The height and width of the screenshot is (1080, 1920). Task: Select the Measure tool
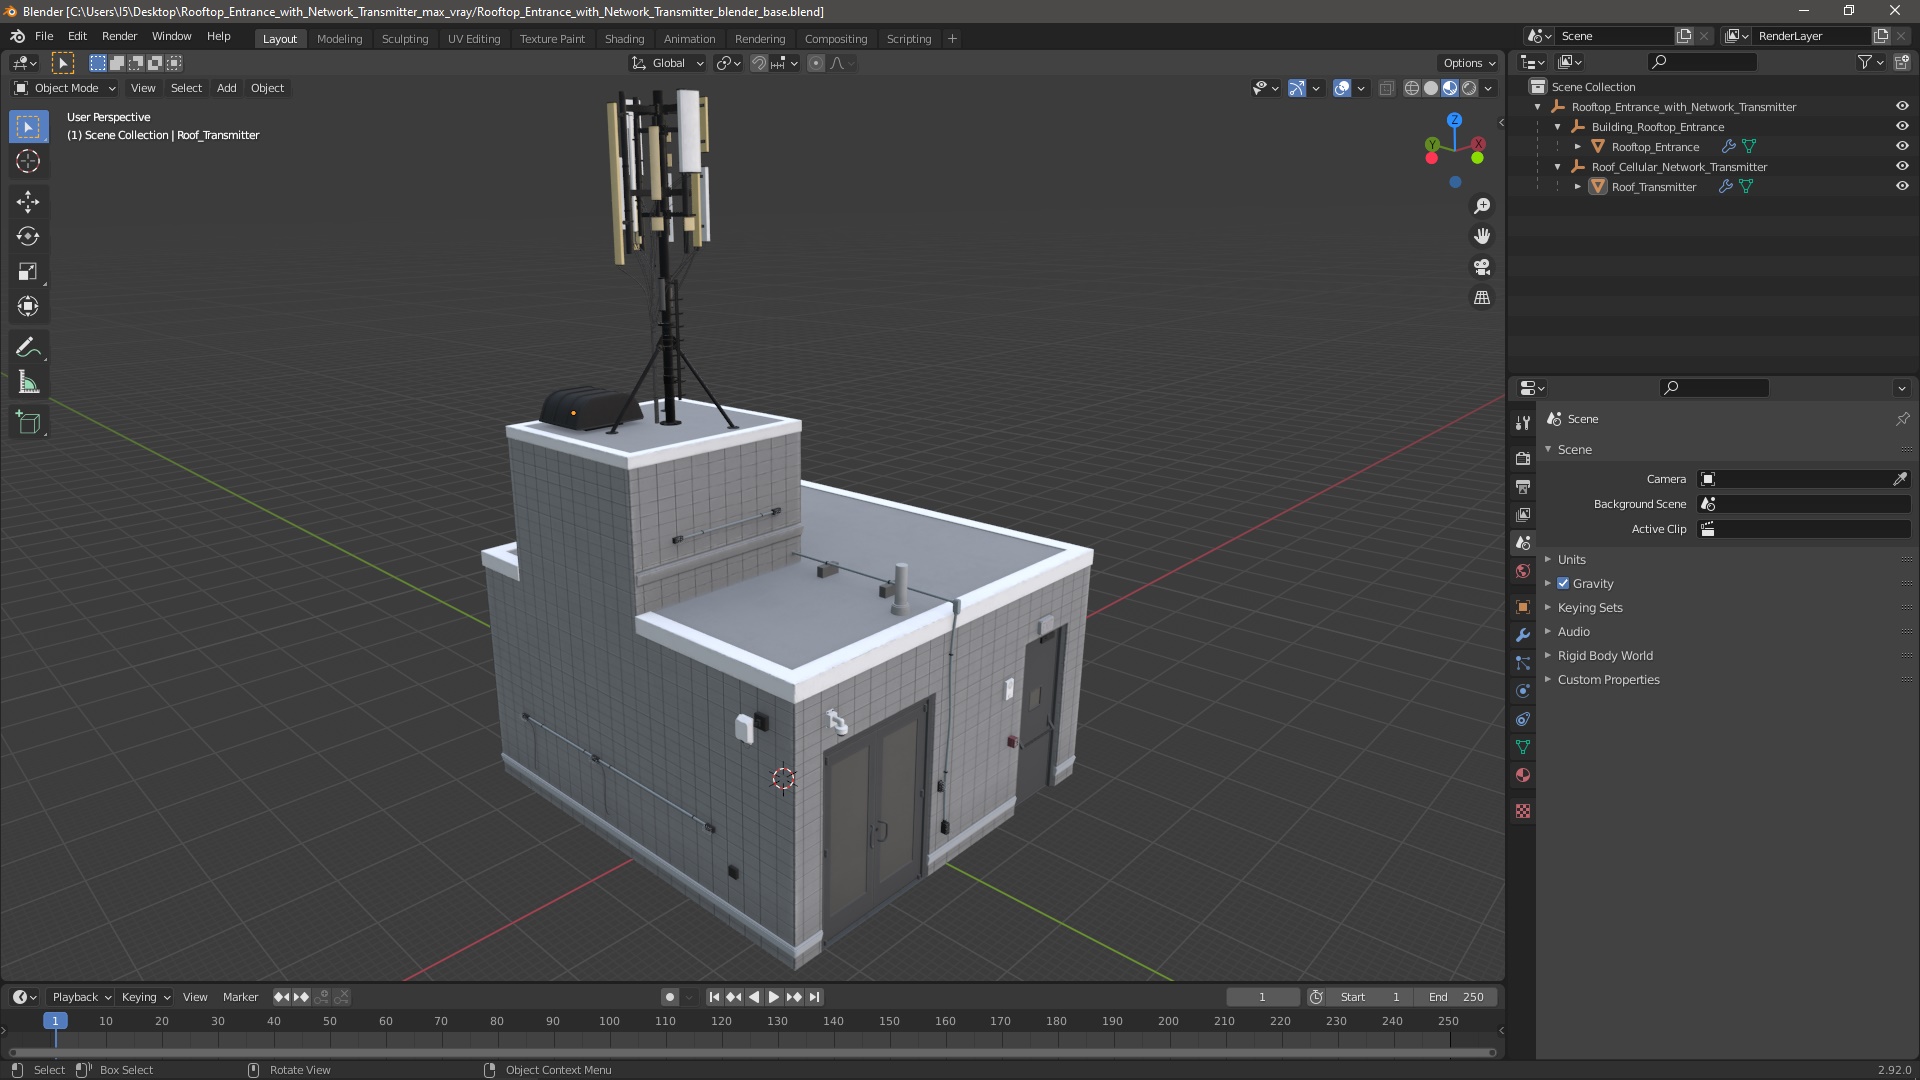click(x=28, y=383)
